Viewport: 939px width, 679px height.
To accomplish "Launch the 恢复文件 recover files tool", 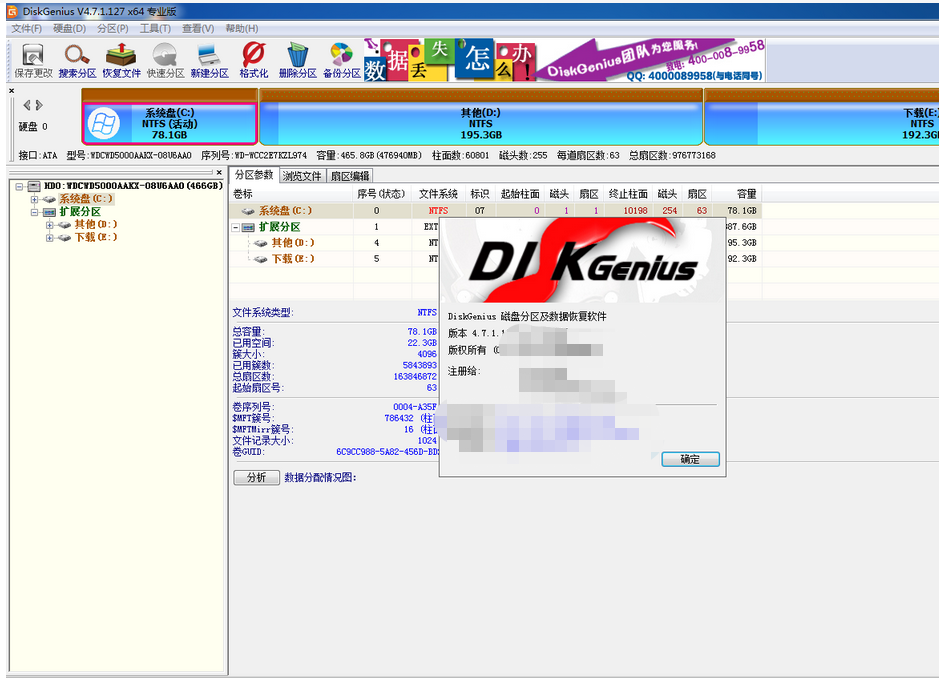I will click(x=122, y=60).
